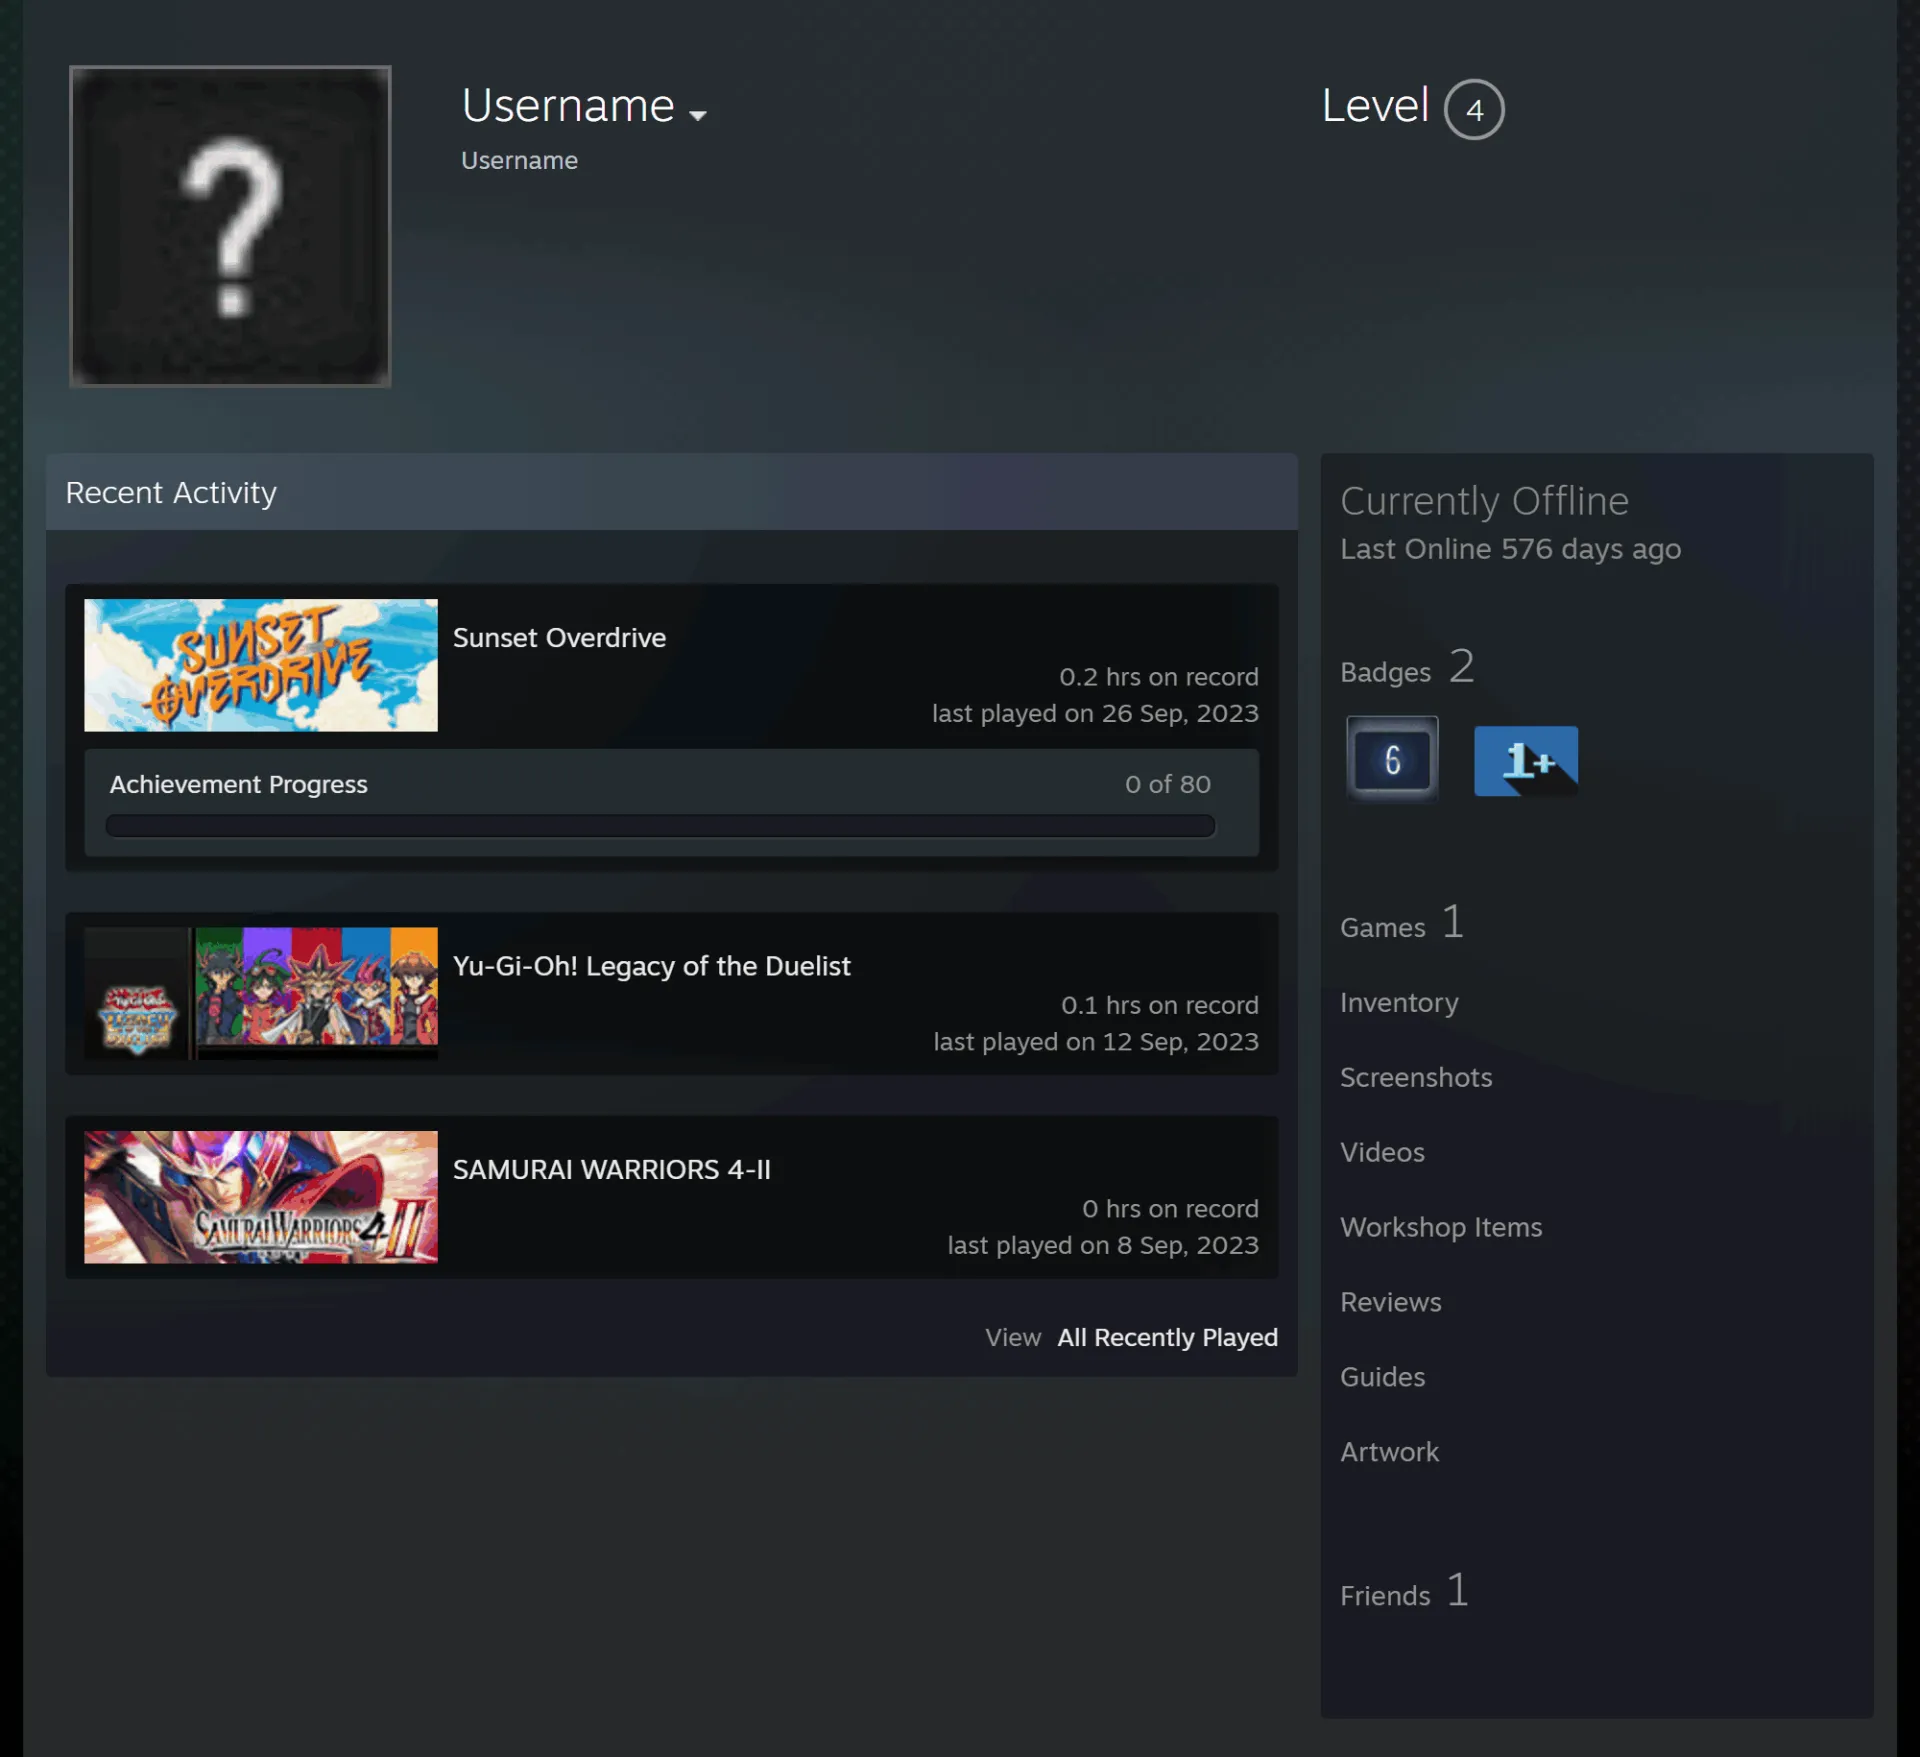Viewport: 1920px width, 1757px height.
Task: Open the Reviews link
Action: [x=1391, y=1302]
